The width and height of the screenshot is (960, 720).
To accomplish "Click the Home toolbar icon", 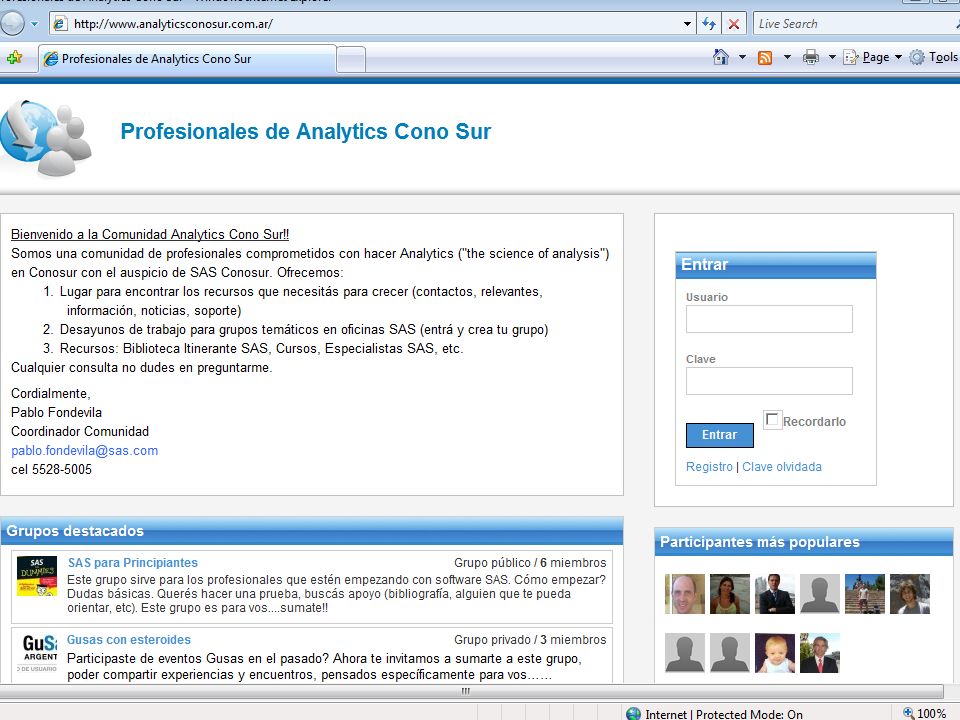I will (x=721, y=58).
